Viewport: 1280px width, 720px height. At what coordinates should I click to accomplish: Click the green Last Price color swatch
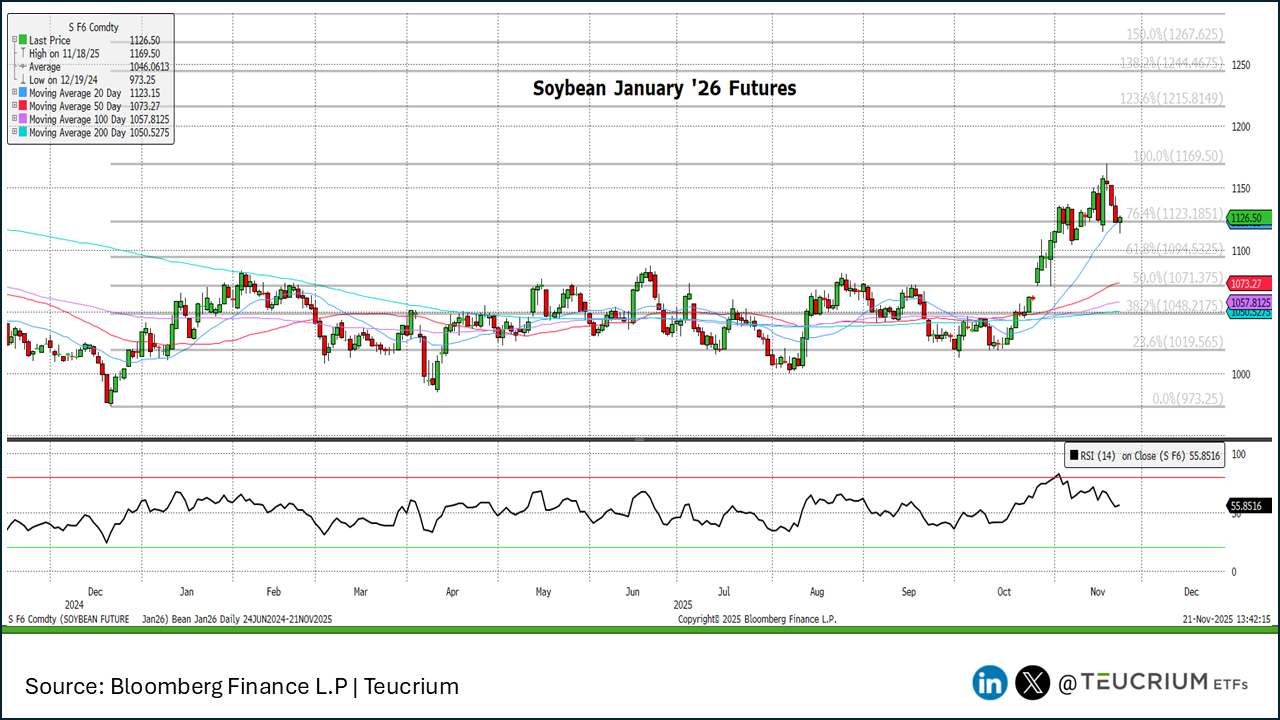tap(23, 40)
